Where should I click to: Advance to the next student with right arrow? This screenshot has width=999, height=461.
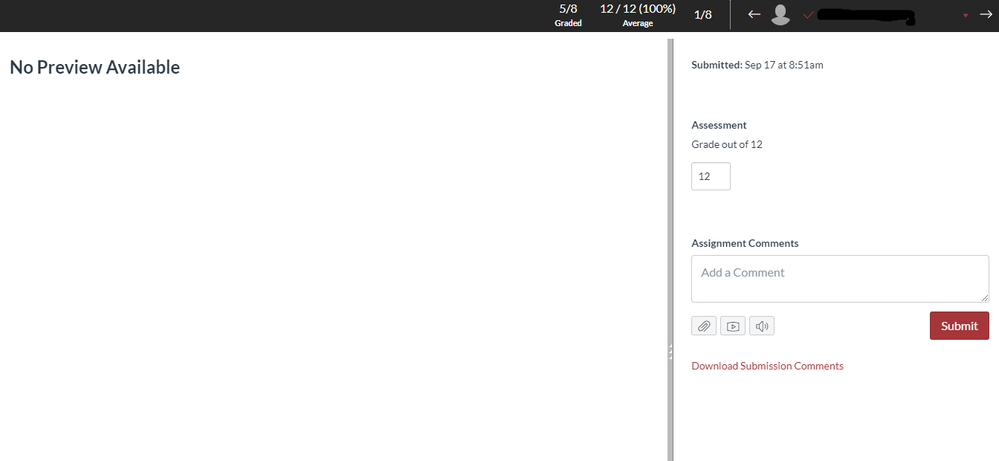985,15
